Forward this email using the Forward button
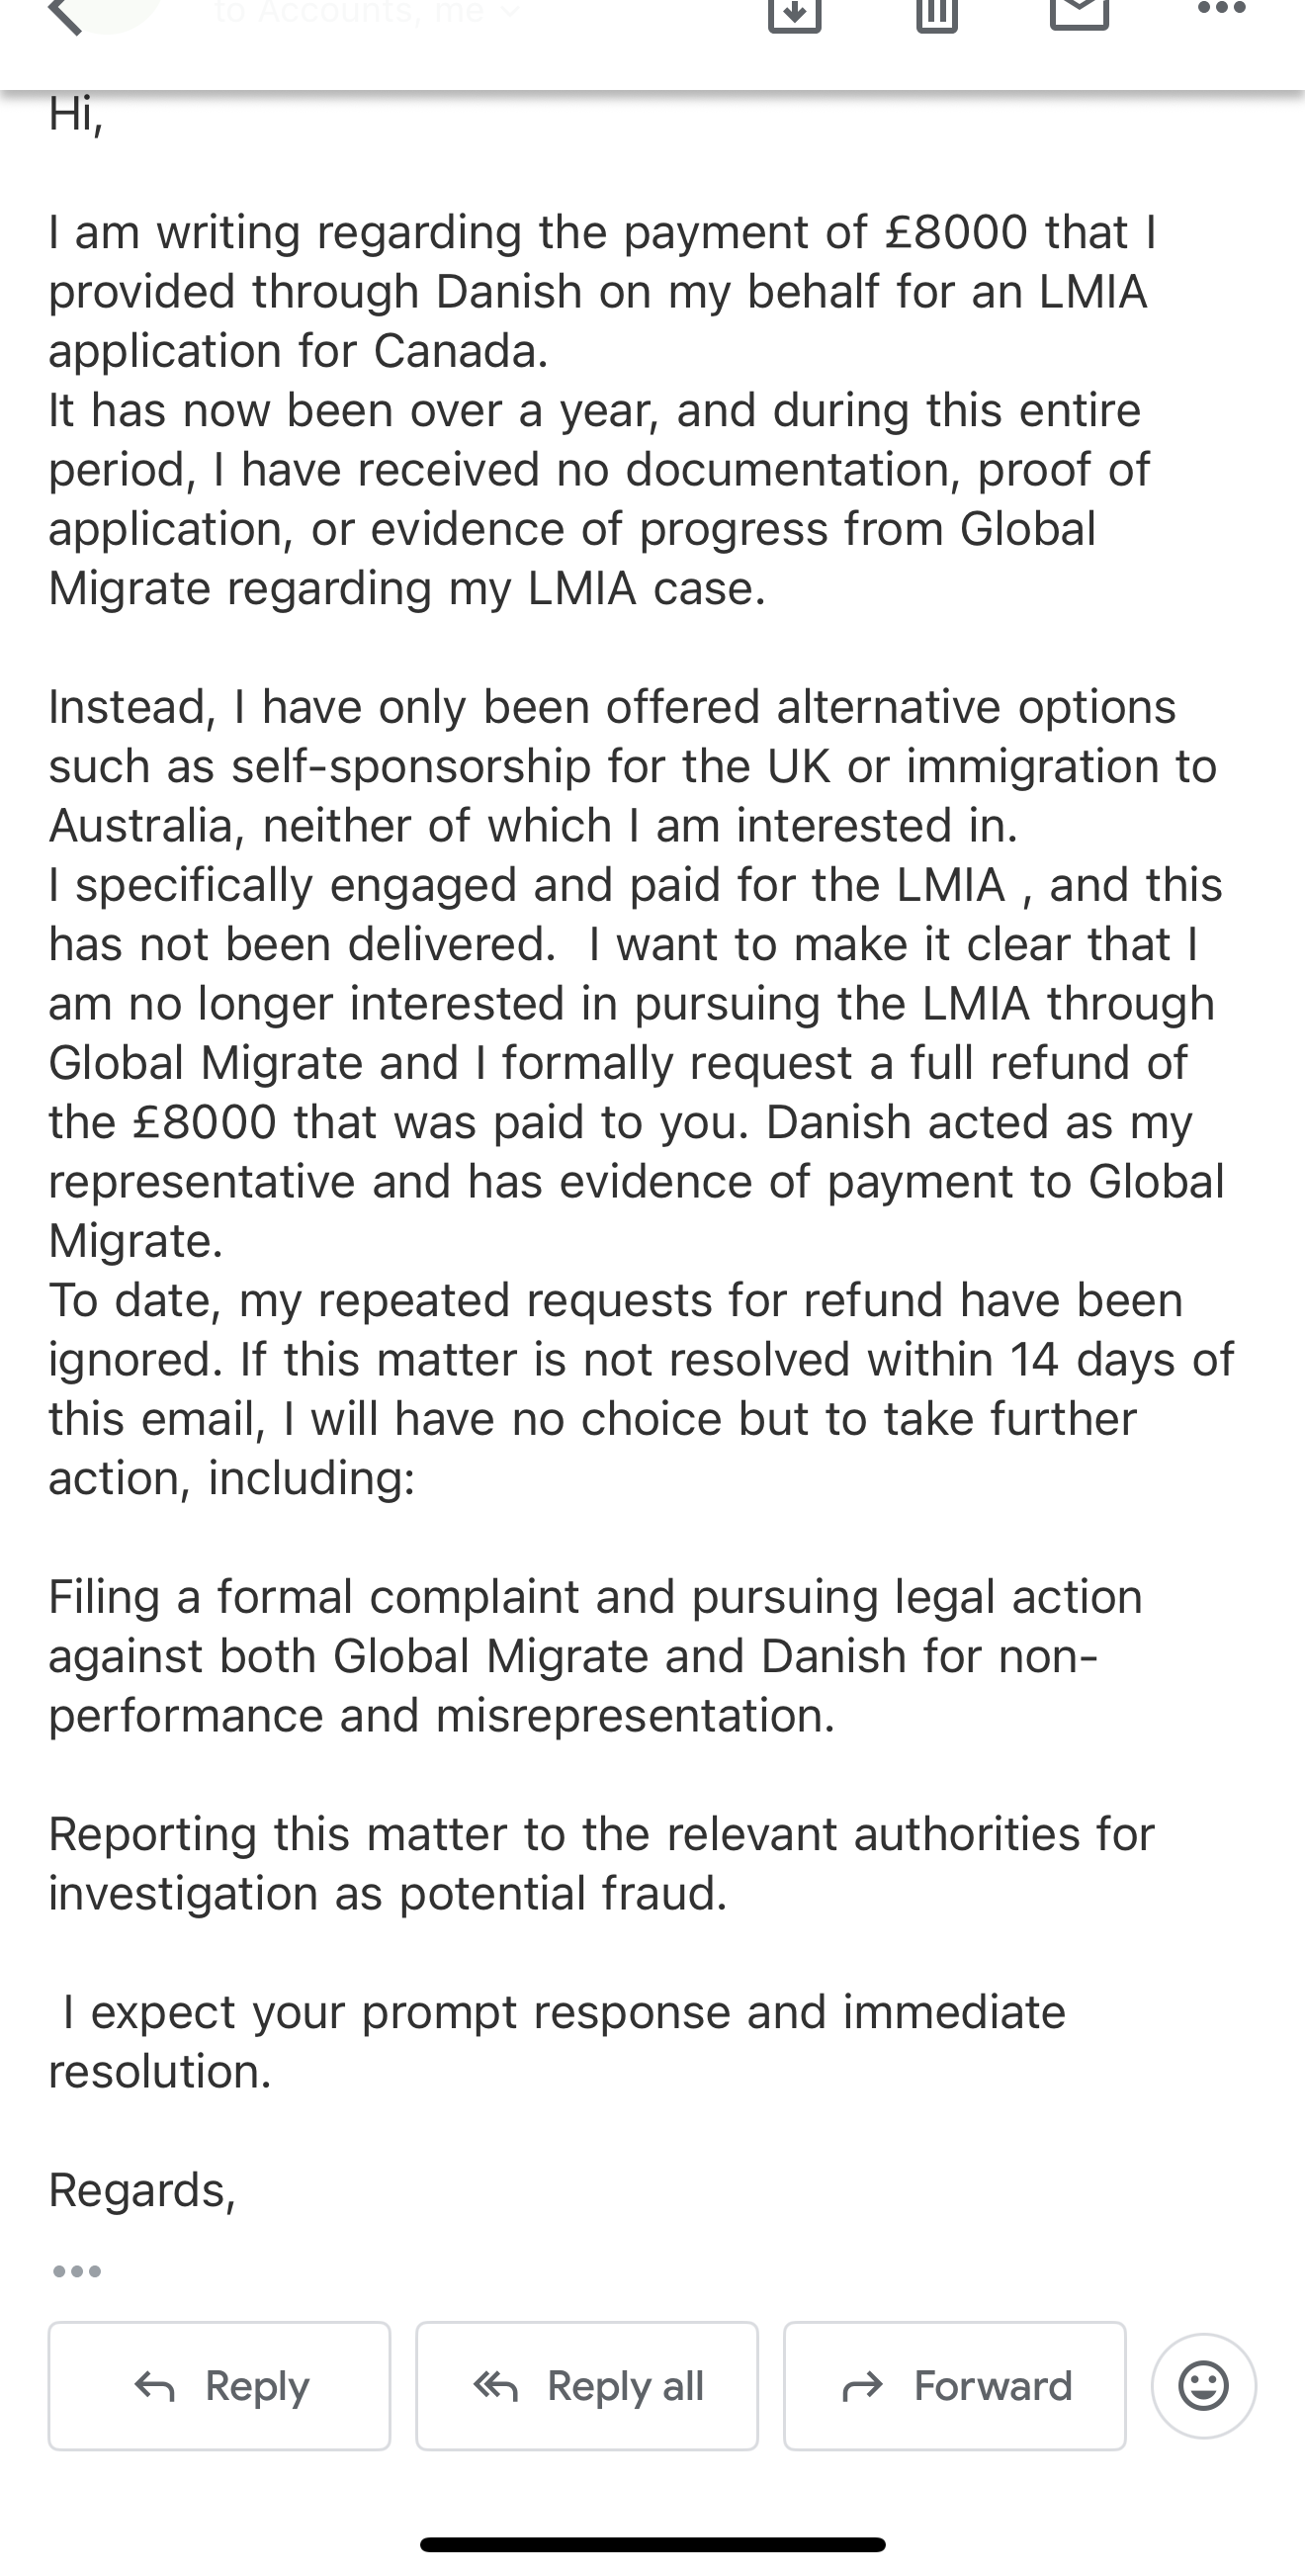Viewport: 1305px width, 2576px height. point(954,2386)
